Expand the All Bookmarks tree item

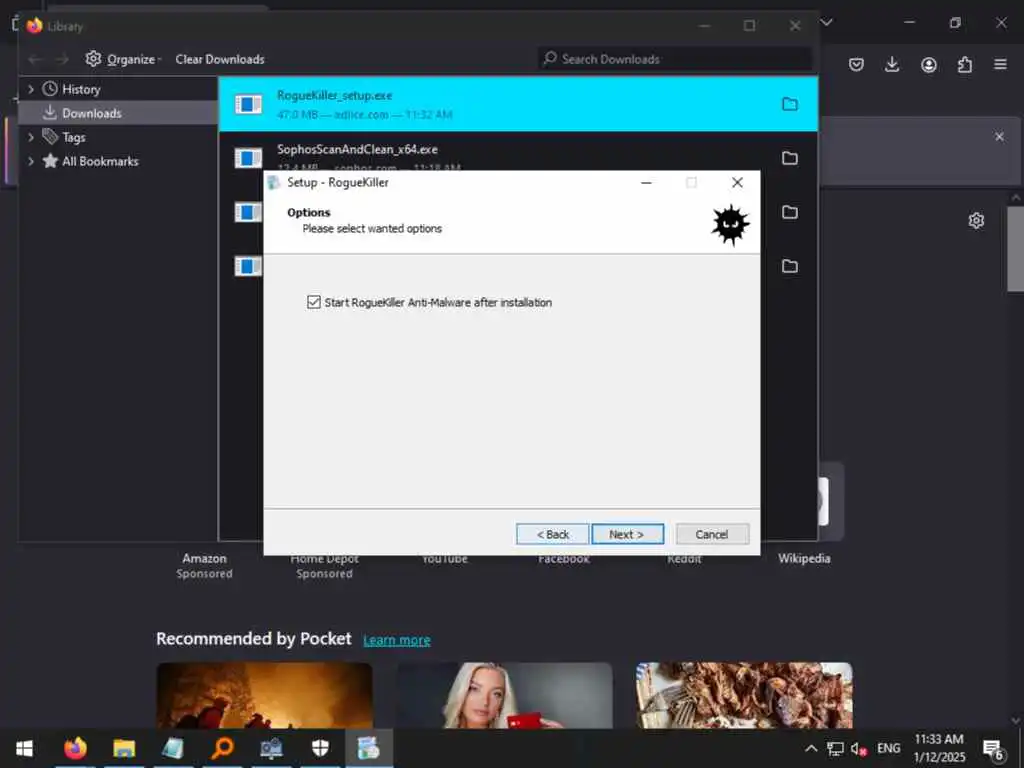click(31, 161)
